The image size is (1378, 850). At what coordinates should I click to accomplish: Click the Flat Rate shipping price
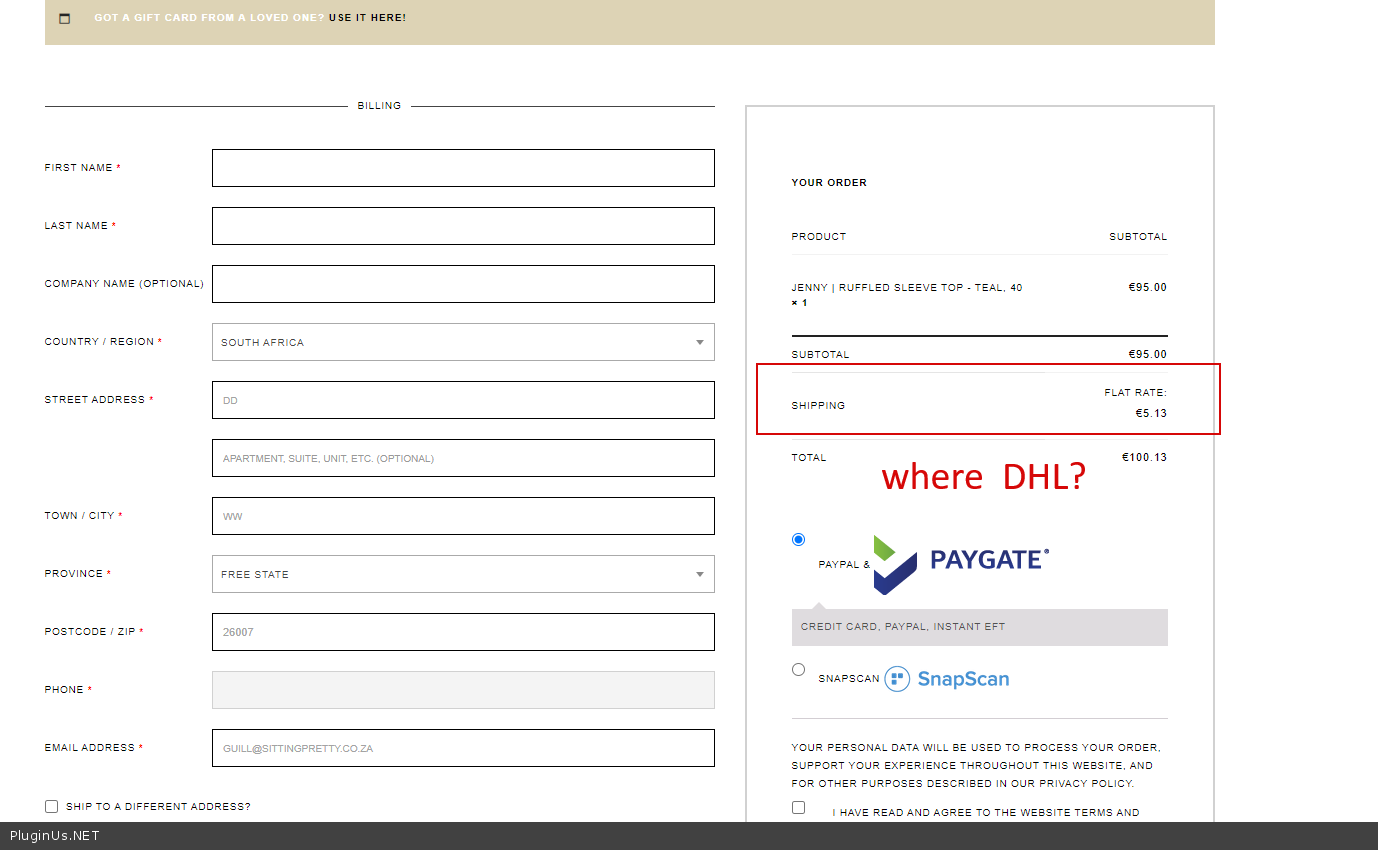coord(1150,413)
